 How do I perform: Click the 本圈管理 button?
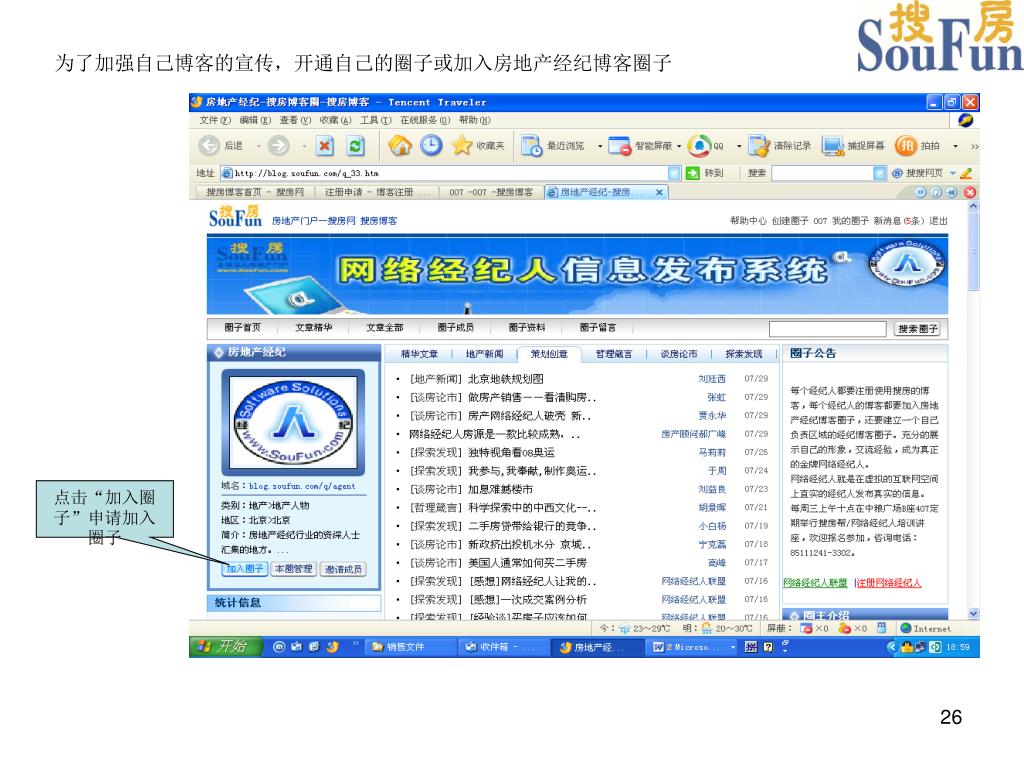pyautogui.click(x=293, y=569)
